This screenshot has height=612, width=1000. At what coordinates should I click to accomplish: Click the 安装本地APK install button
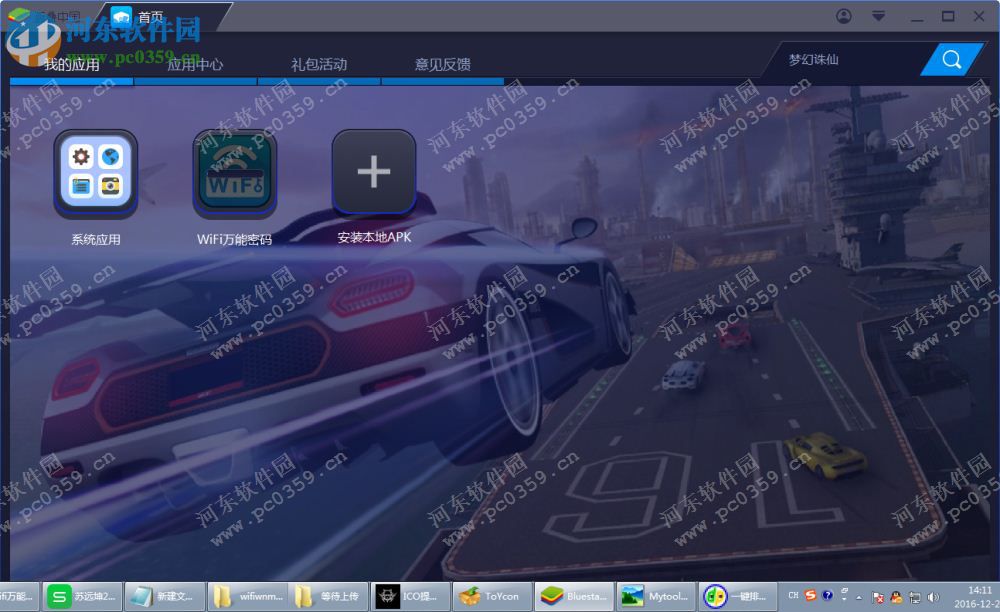tap(374, 172)
